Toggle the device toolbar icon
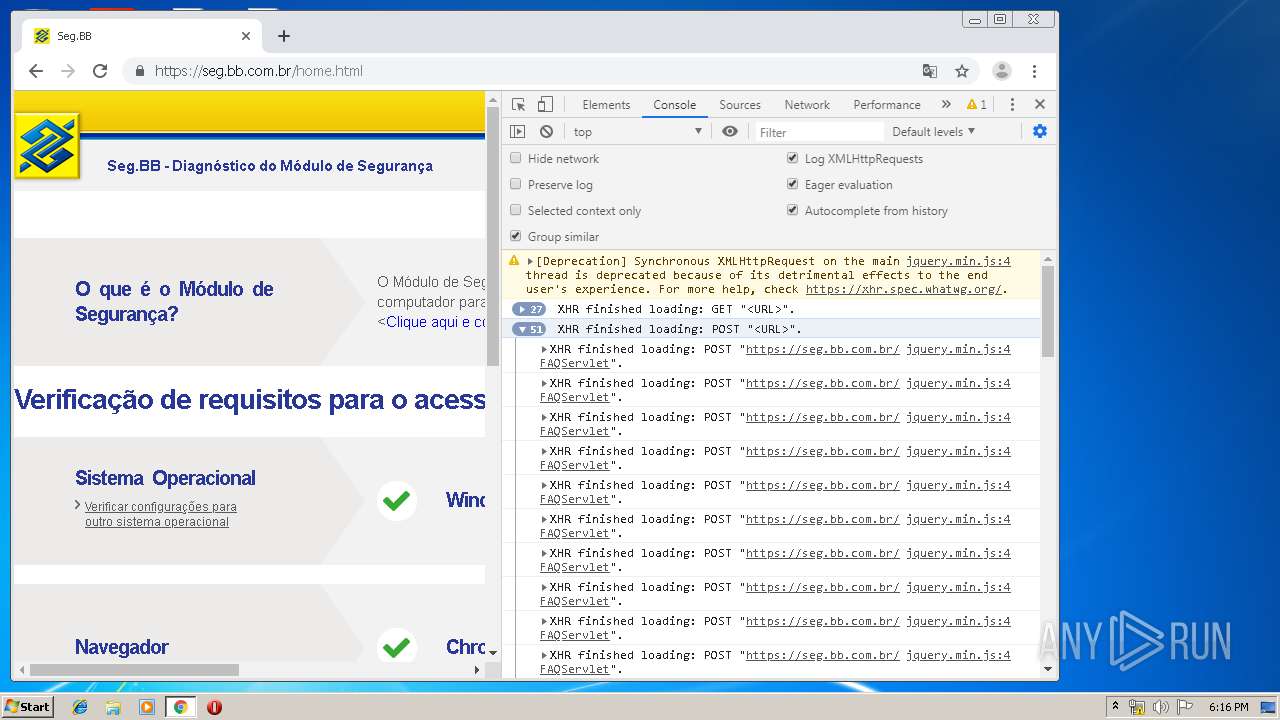 545,104
